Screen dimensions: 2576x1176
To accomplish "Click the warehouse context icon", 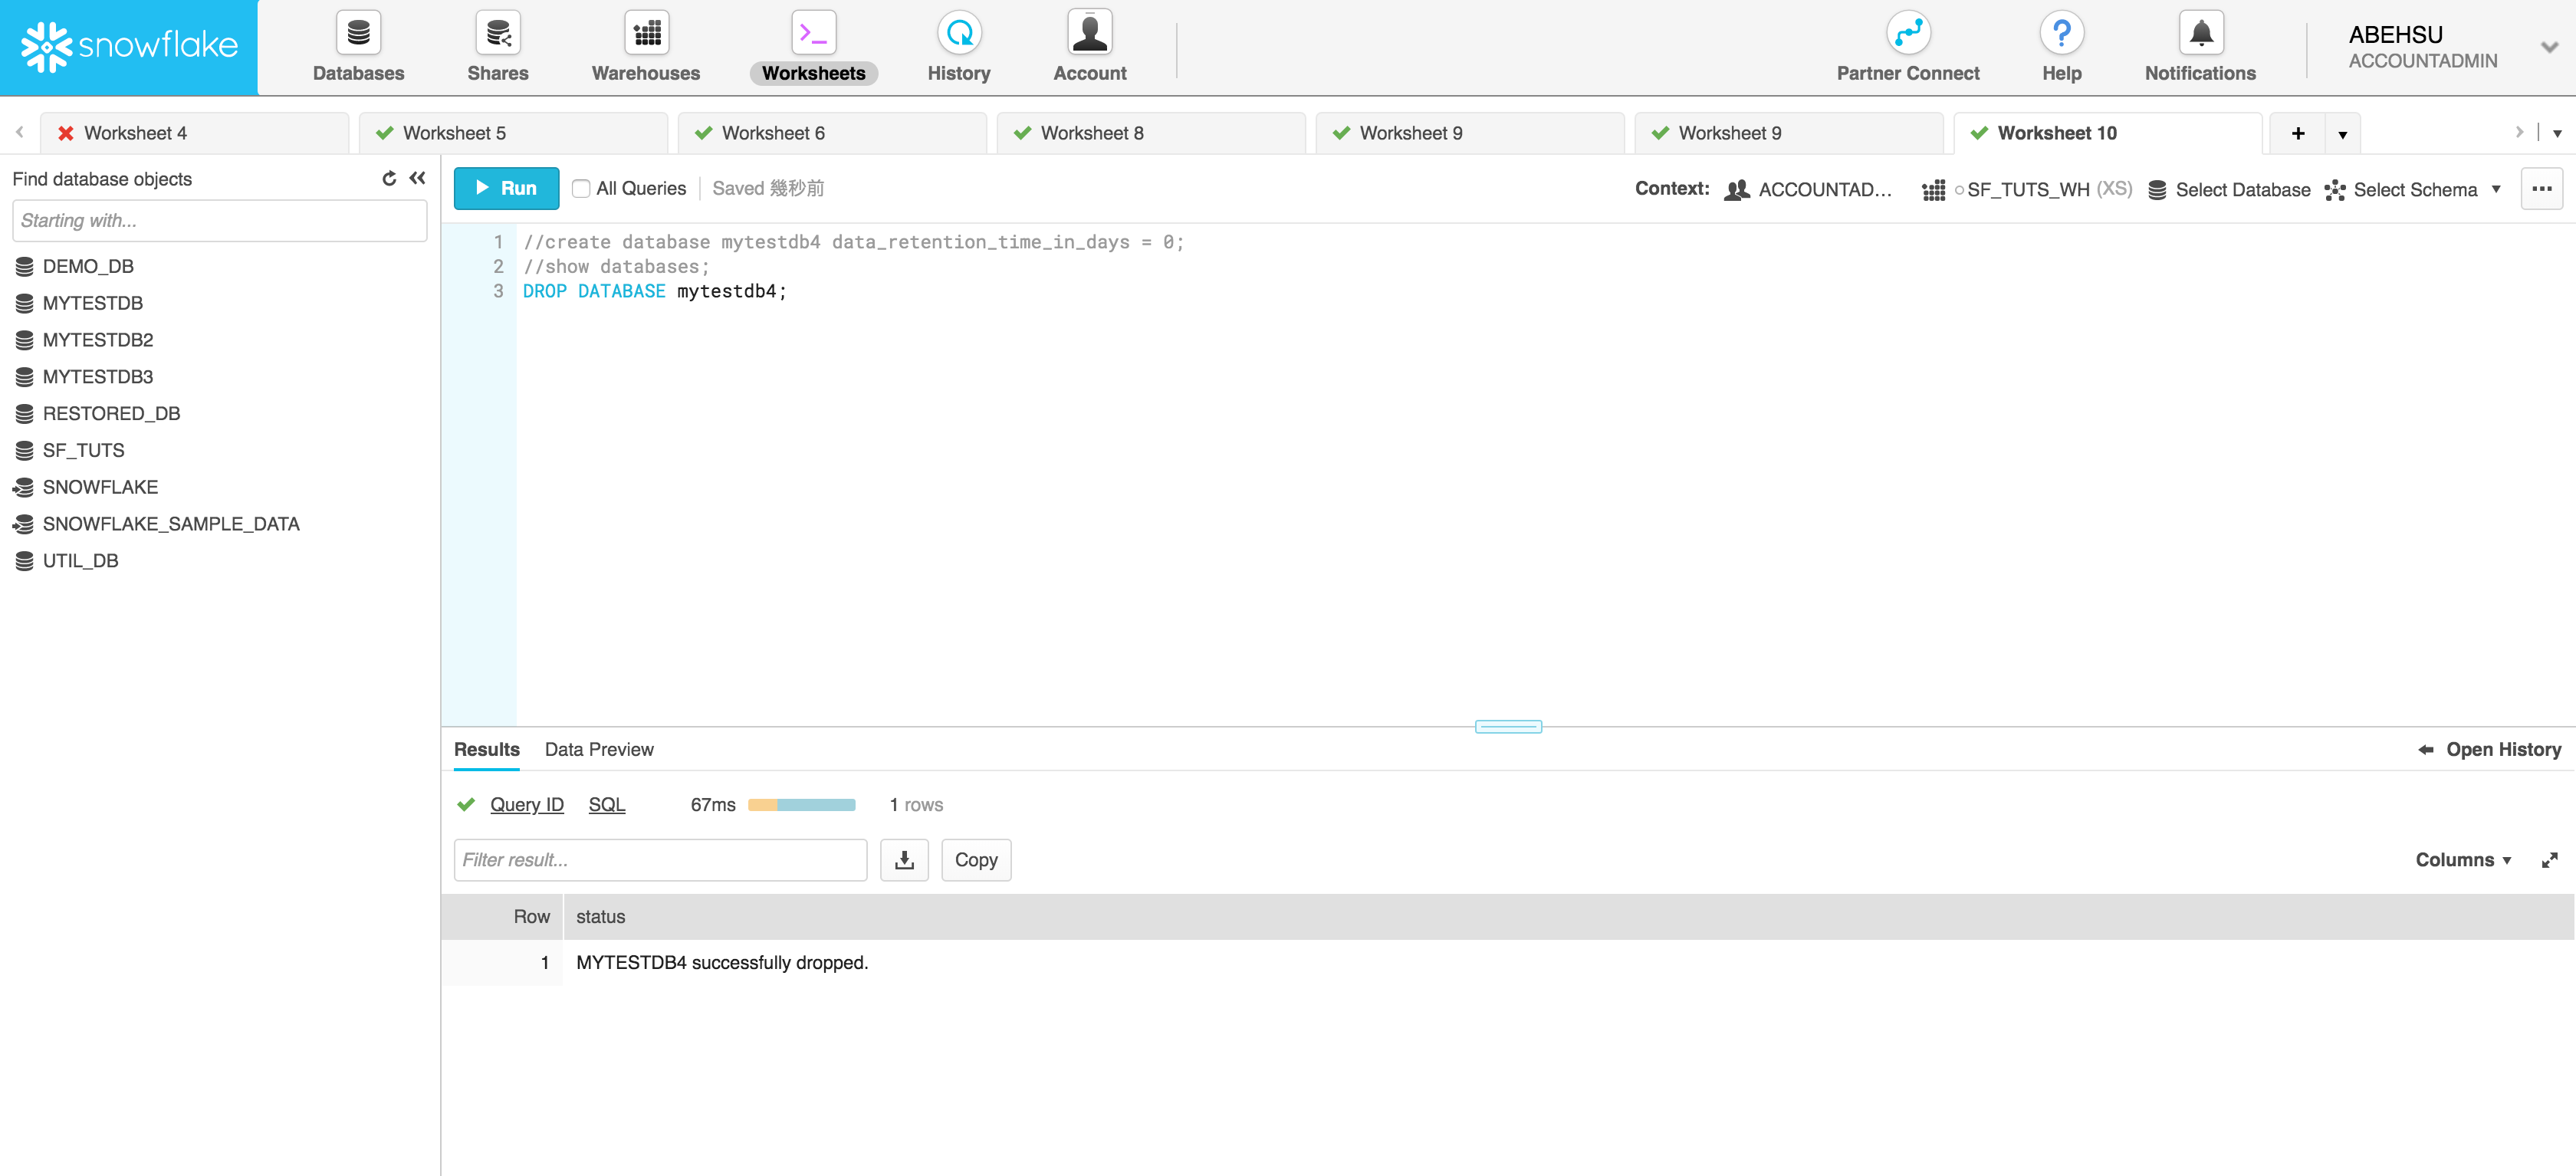I will (x=1933, y=190).
